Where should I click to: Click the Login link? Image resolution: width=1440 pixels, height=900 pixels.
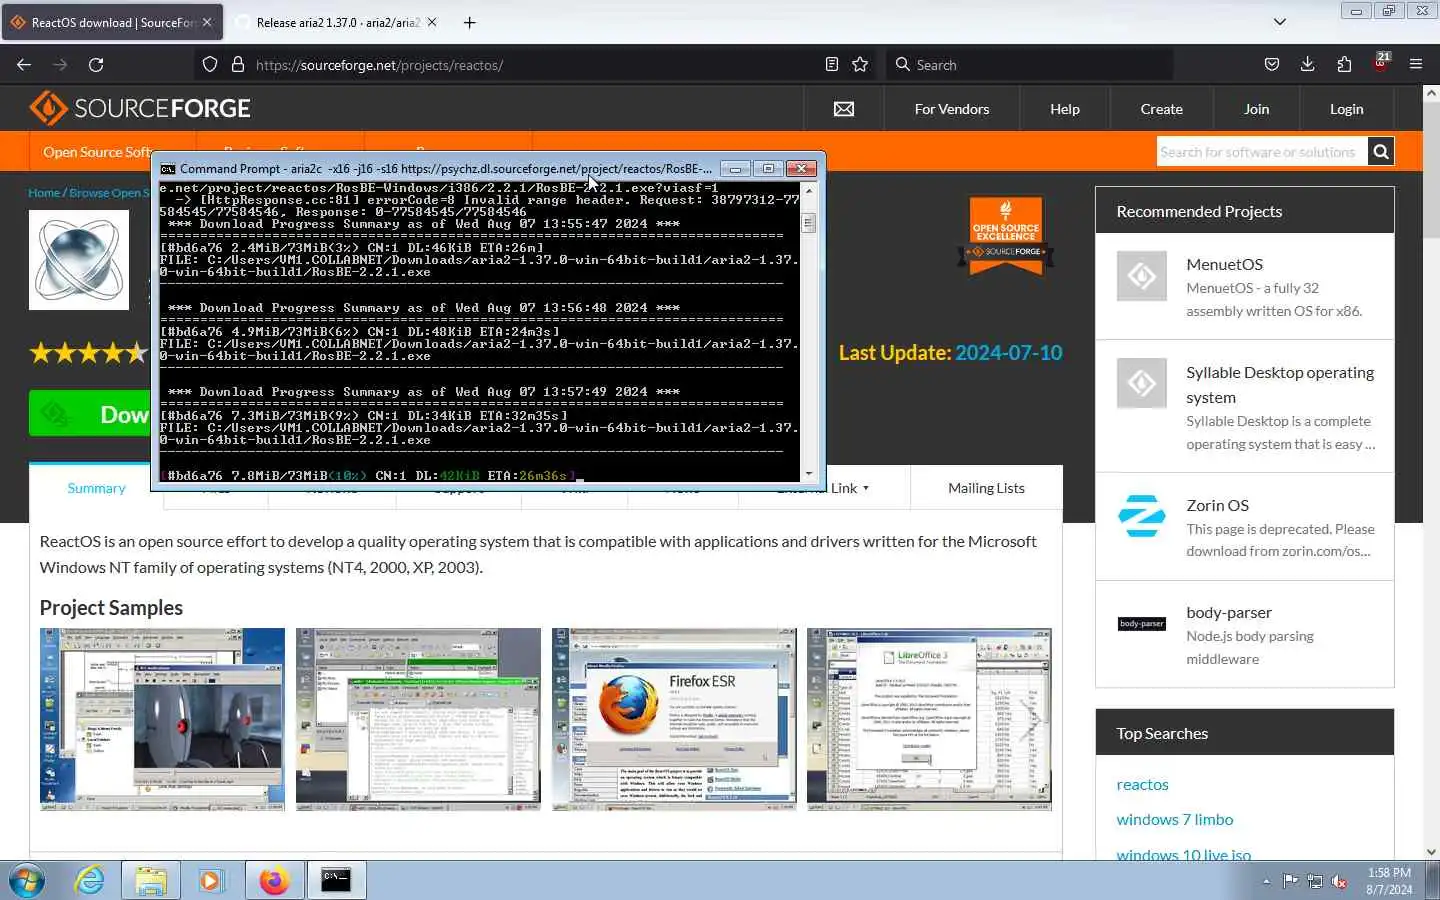click(x=1347, y=109)
